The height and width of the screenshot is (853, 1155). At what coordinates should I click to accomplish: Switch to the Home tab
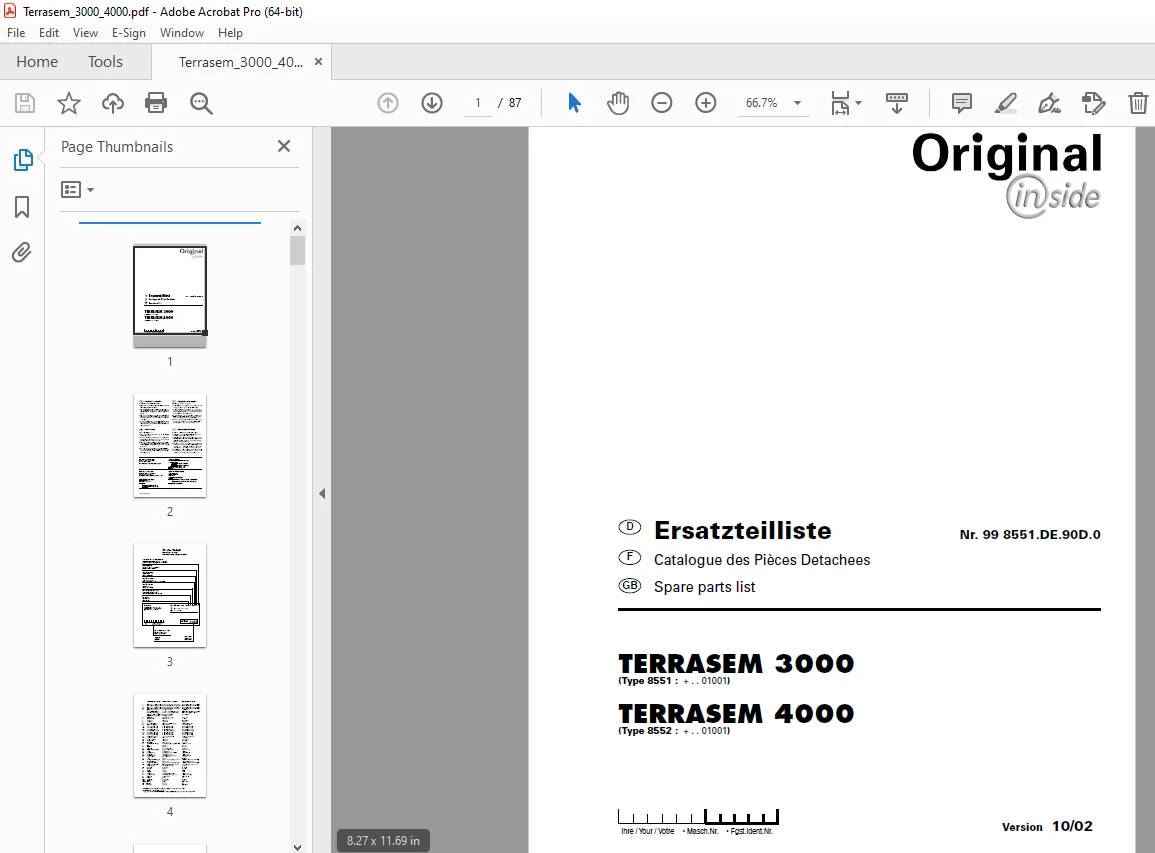pyautogui.click(x=37, y=62)
